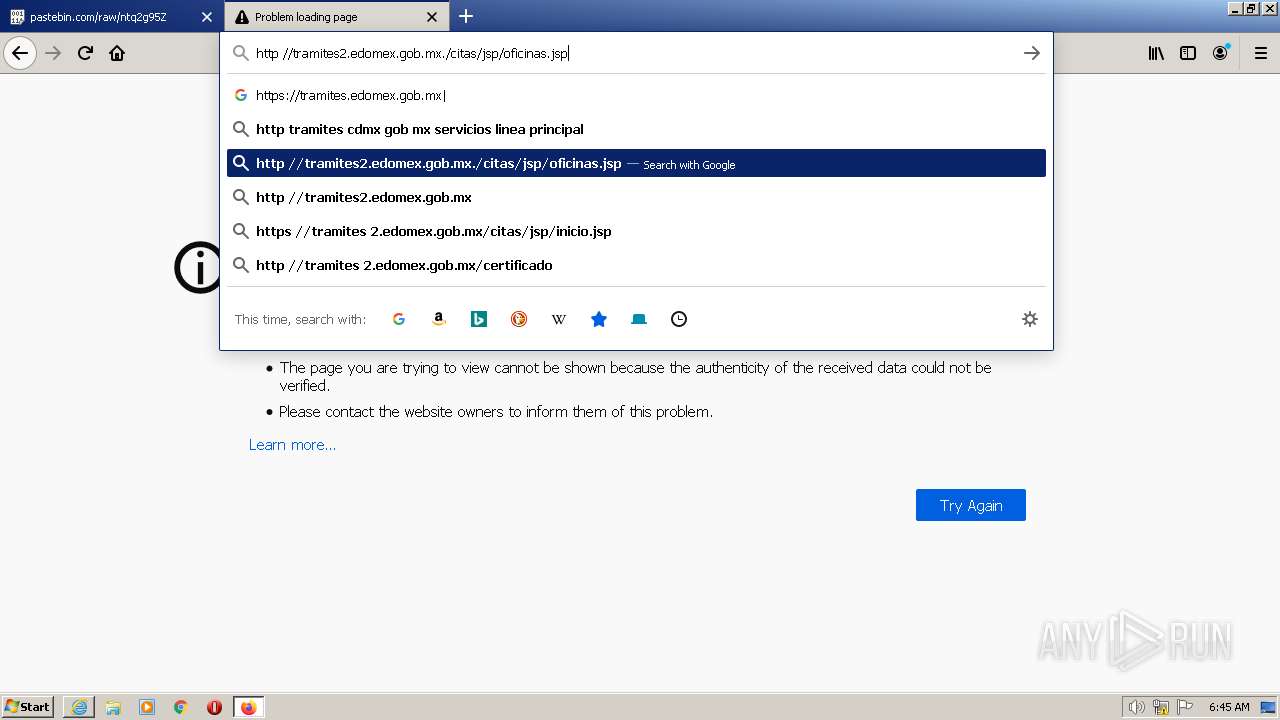Go back to the previous page

coord(20,53)
